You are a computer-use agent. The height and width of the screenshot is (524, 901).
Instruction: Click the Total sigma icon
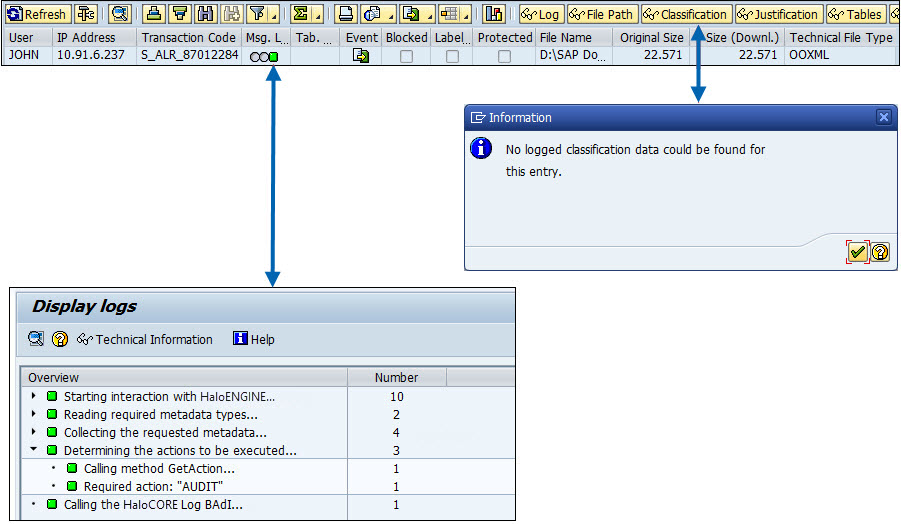click(x=300, y=14)
